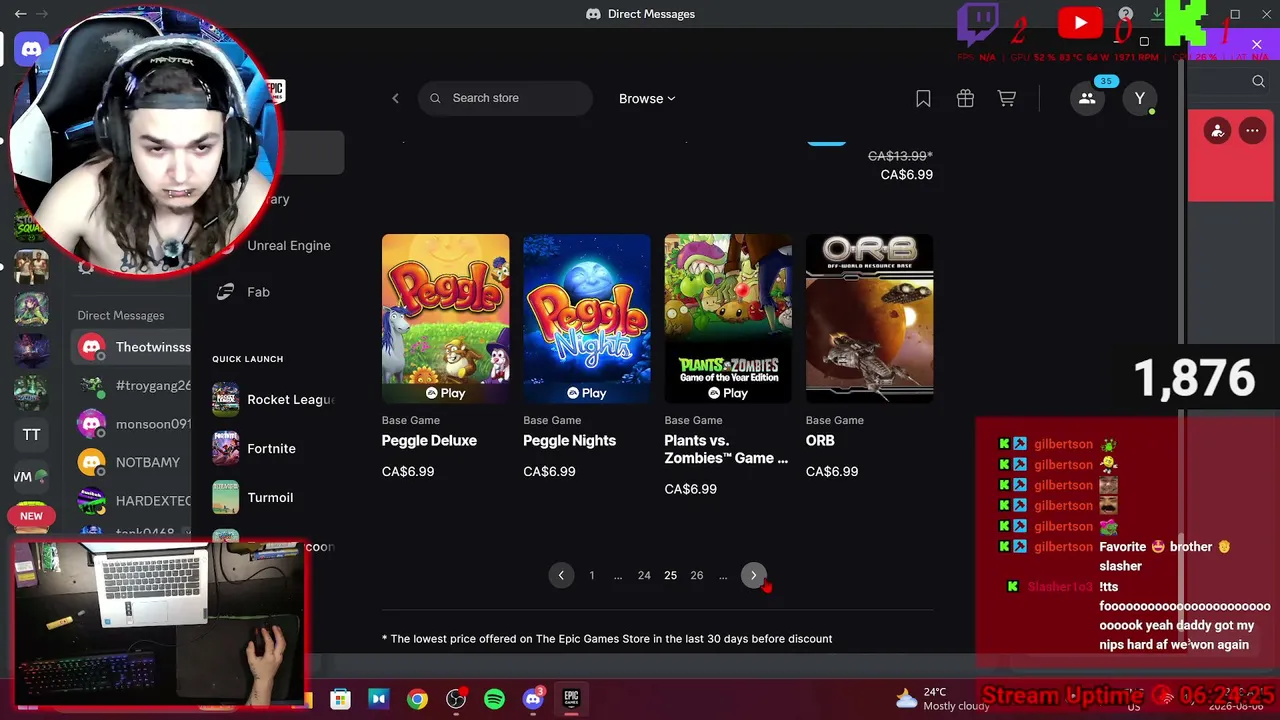Open the Peggle Nights title link
Image resolution: width=1280 pixels, height=720 pixels.
click(569, 441)
